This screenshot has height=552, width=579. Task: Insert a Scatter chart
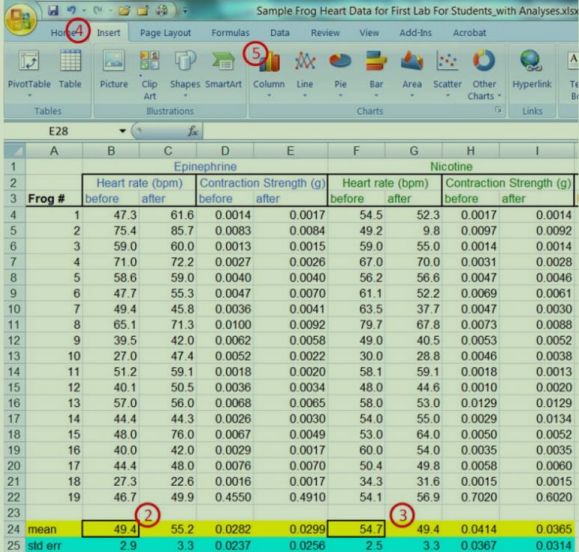point(447,74)
